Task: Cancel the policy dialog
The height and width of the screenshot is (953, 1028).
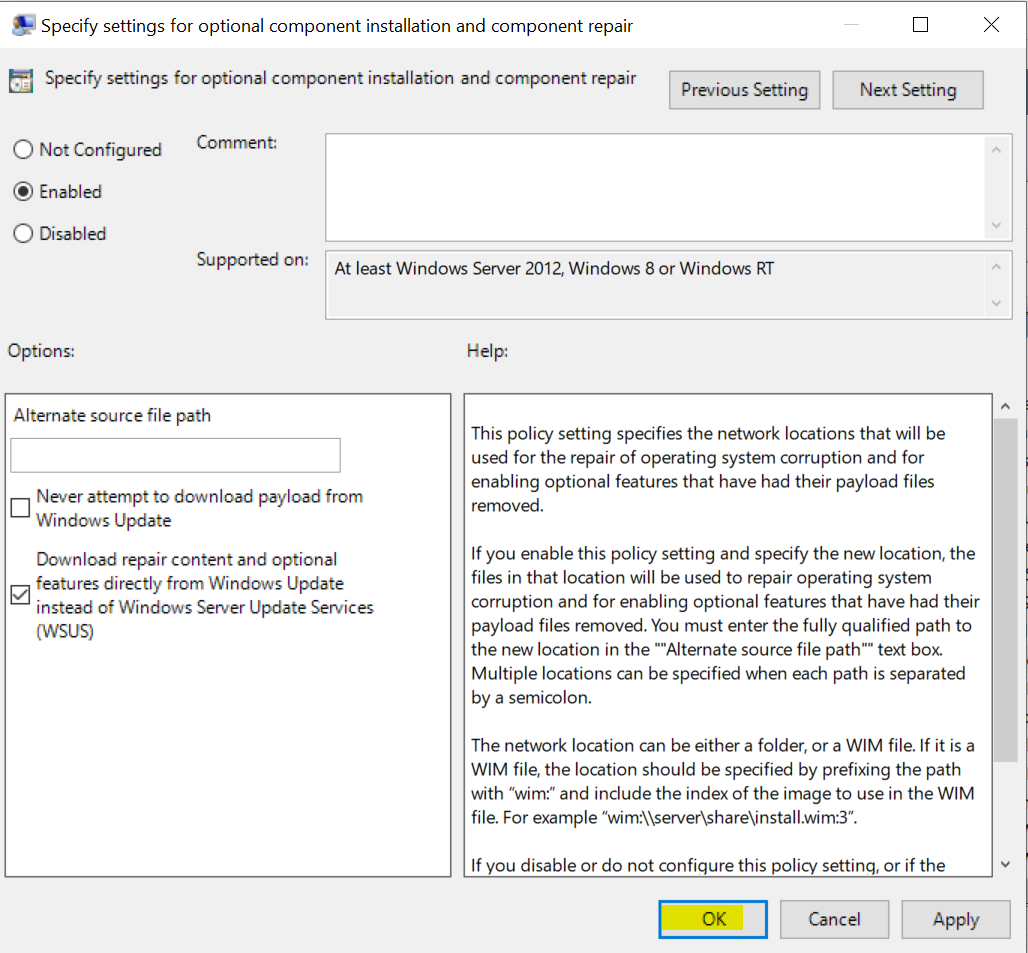Action: point(834,919)
